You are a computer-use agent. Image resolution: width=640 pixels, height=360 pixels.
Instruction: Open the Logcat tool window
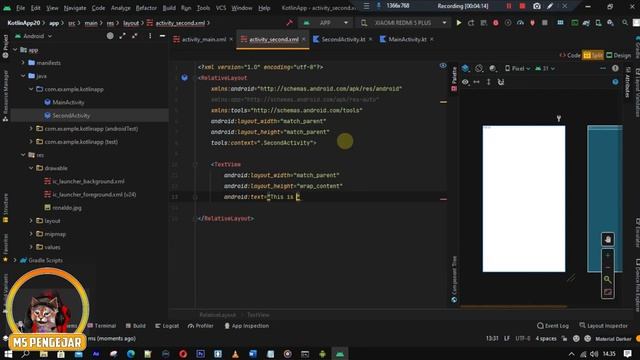167,326
